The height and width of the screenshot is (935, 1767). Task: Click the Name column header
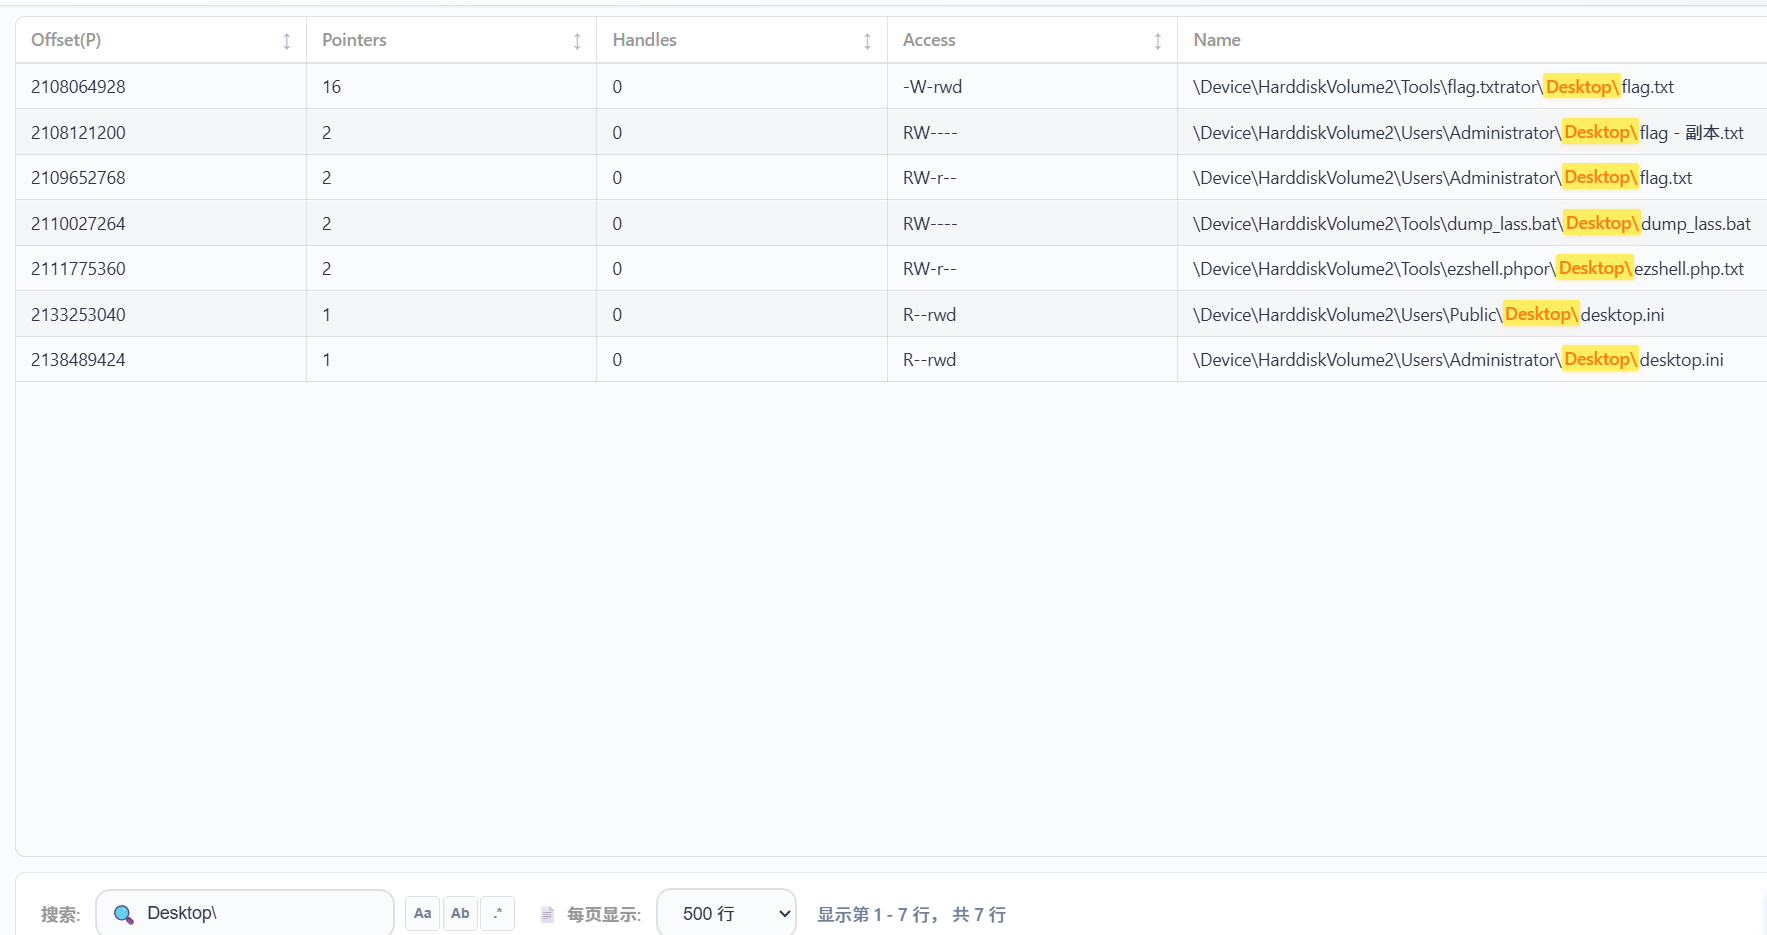tap(1217, 40)
